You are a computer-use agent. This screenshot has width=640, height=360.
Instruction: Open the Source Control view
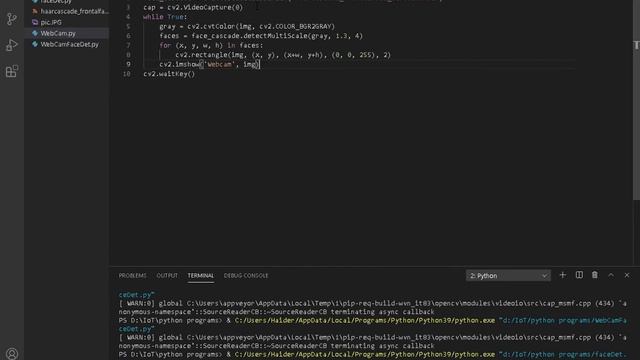coord(12,19)
